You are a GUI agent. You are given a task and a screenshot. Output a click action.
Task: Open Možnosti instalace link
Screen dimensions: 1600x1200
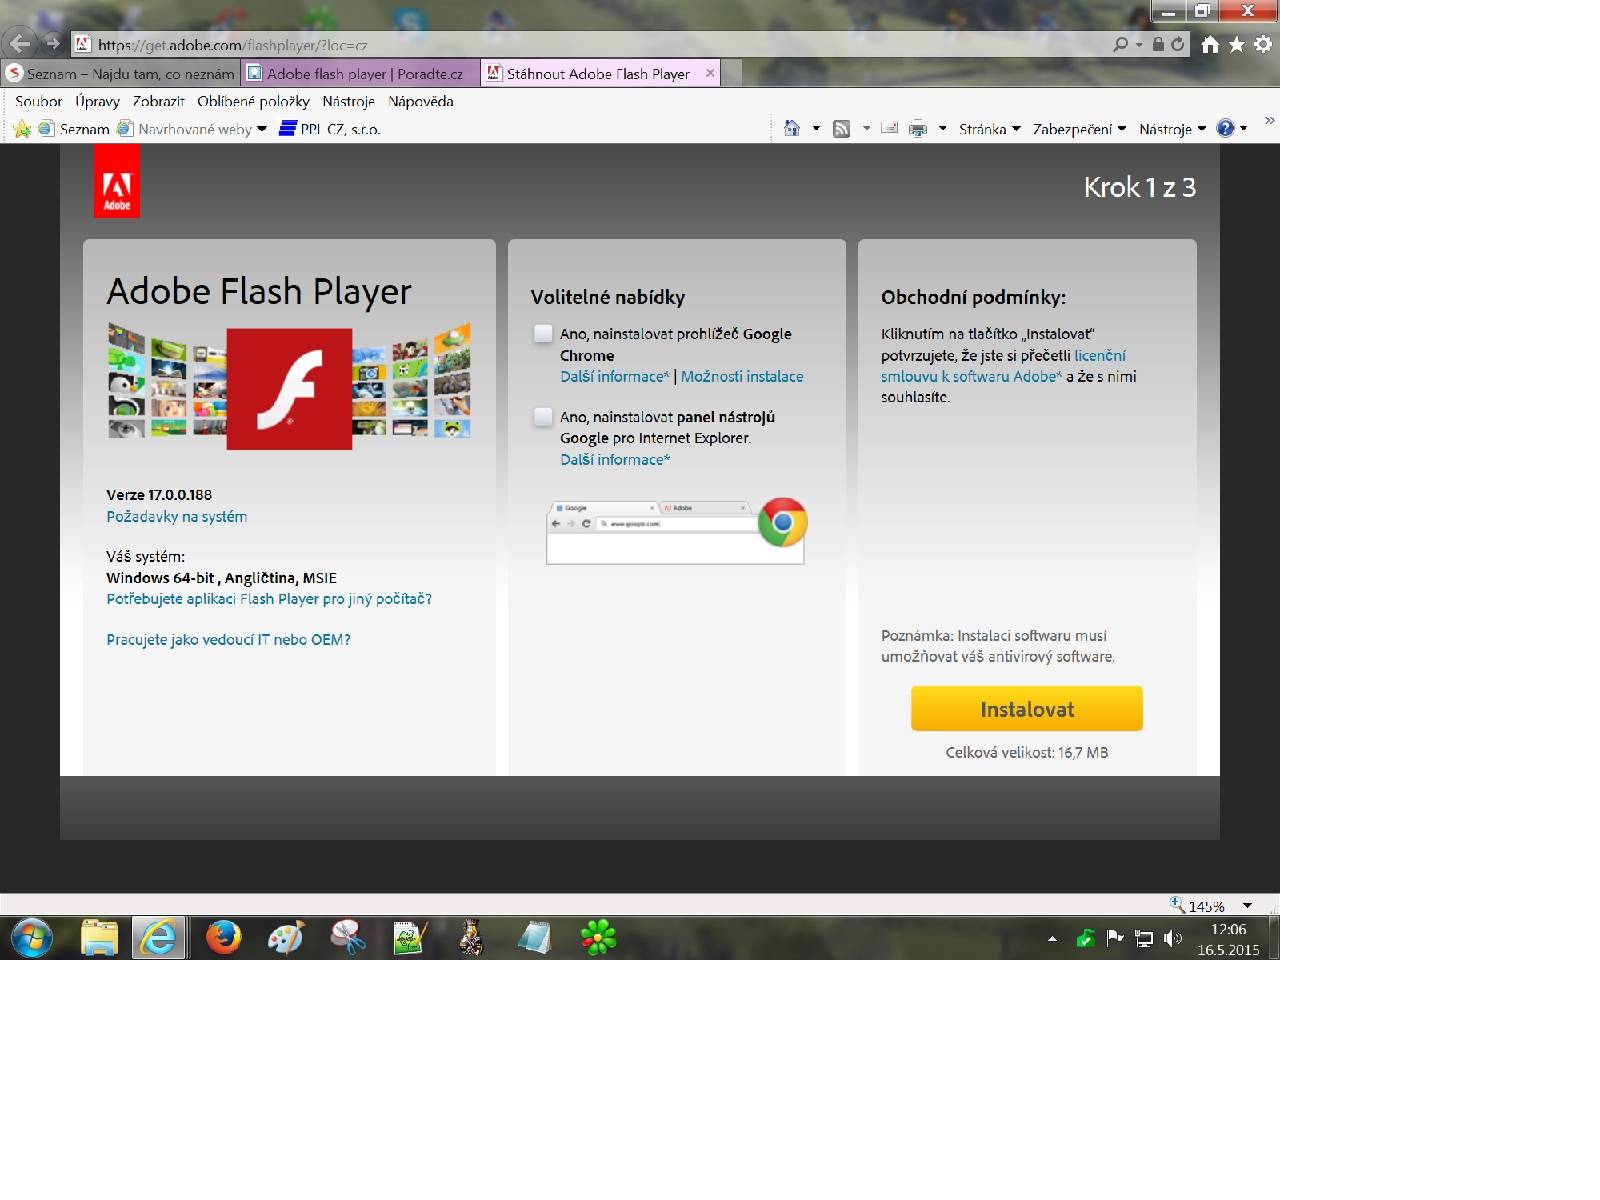click(x=742, y=376)
